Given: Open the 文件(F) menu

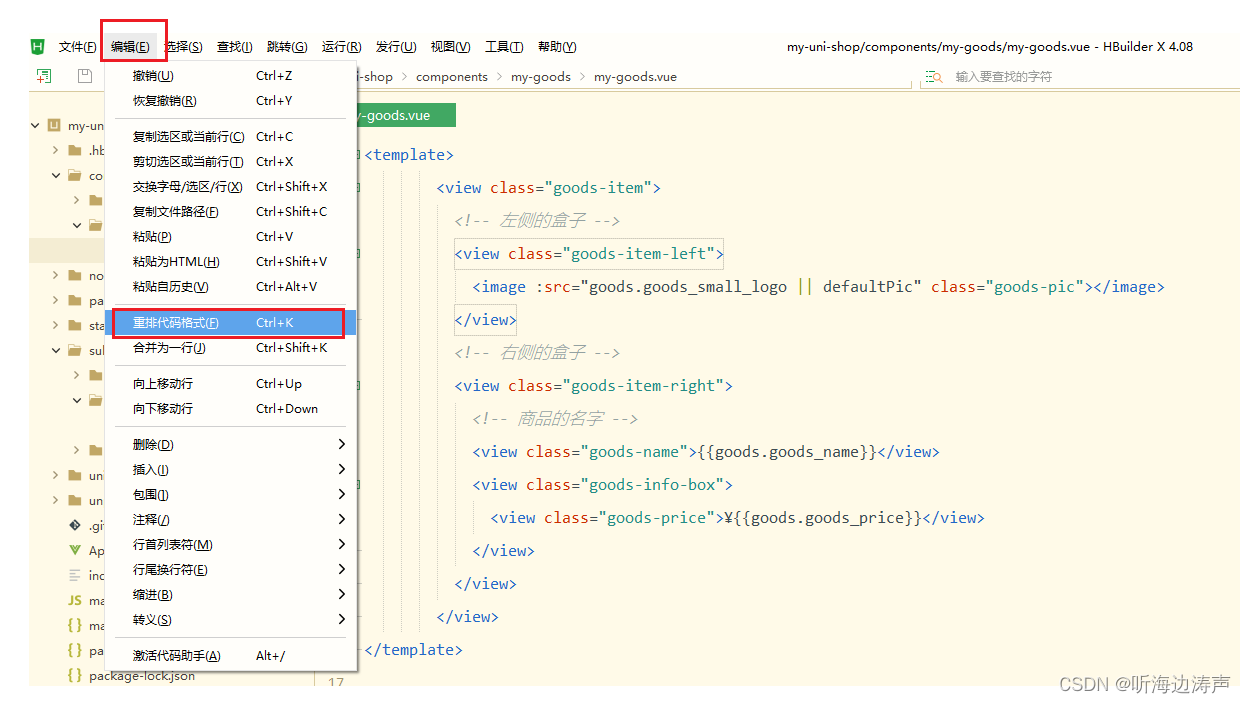Looking at the screenshot, I should pos(78,47).
